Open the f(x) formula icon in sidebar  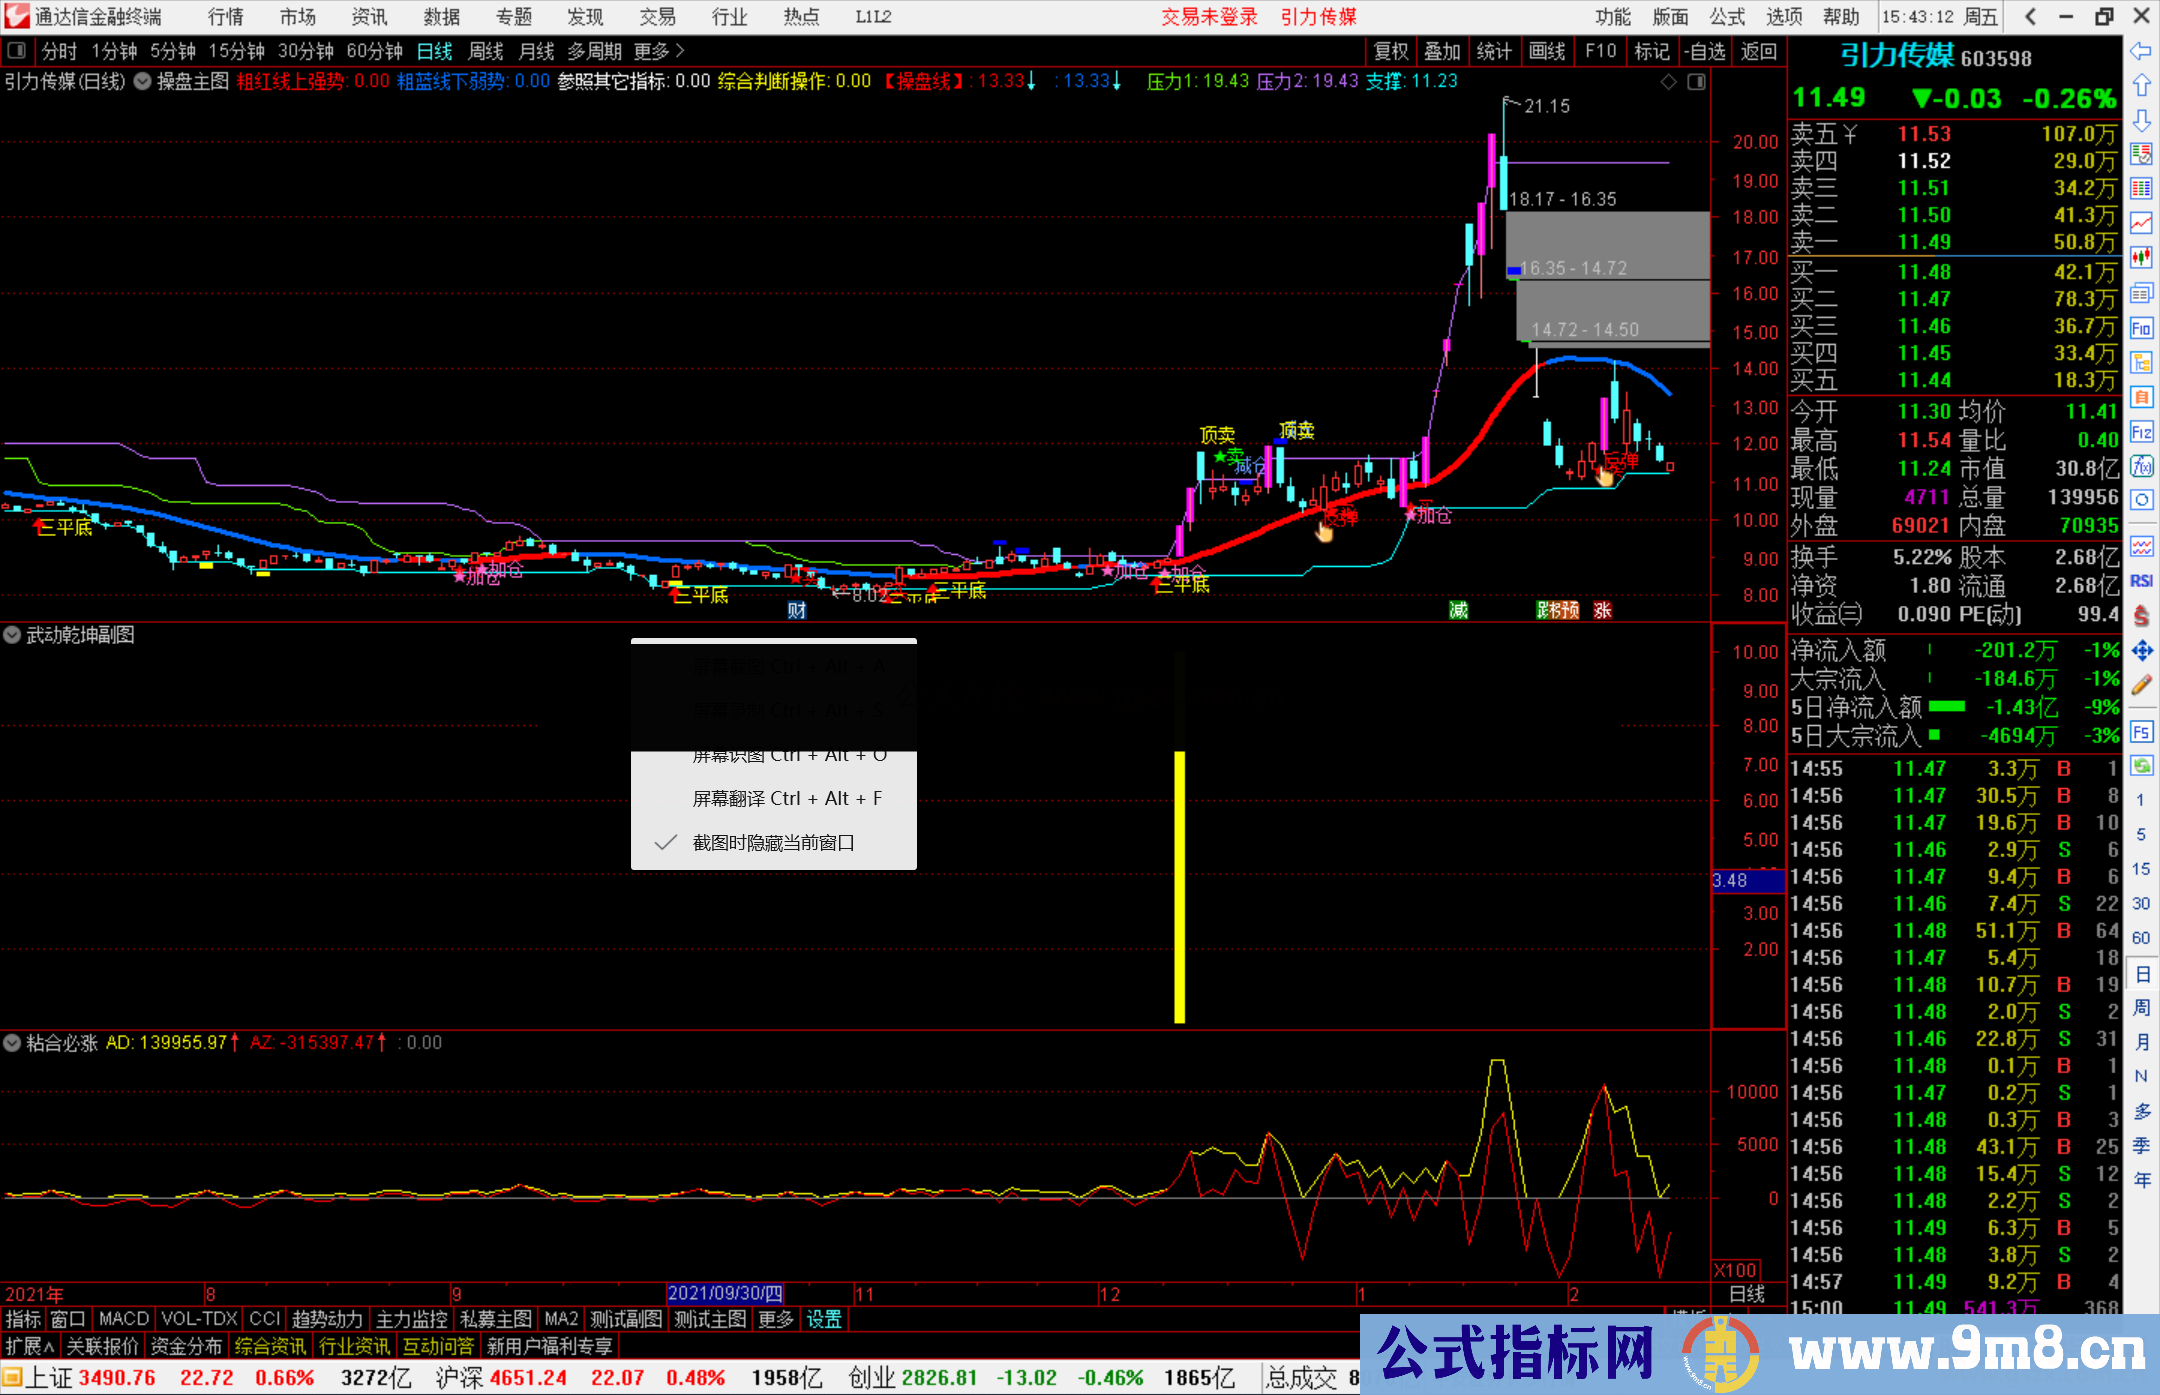pyautogui.click(x=2141, y=466)
